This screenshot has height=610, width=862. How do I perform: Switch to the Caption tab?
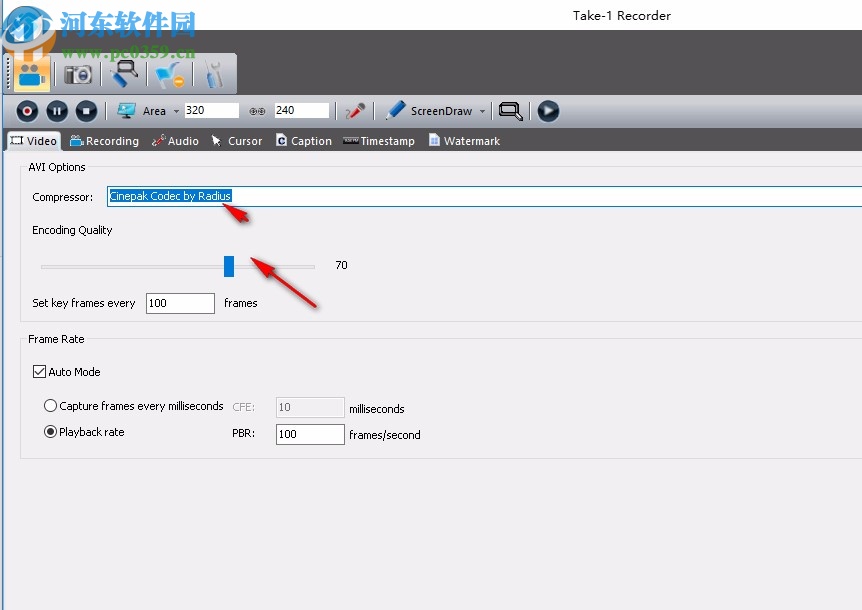pyautogui.click(x=303, y=141)
